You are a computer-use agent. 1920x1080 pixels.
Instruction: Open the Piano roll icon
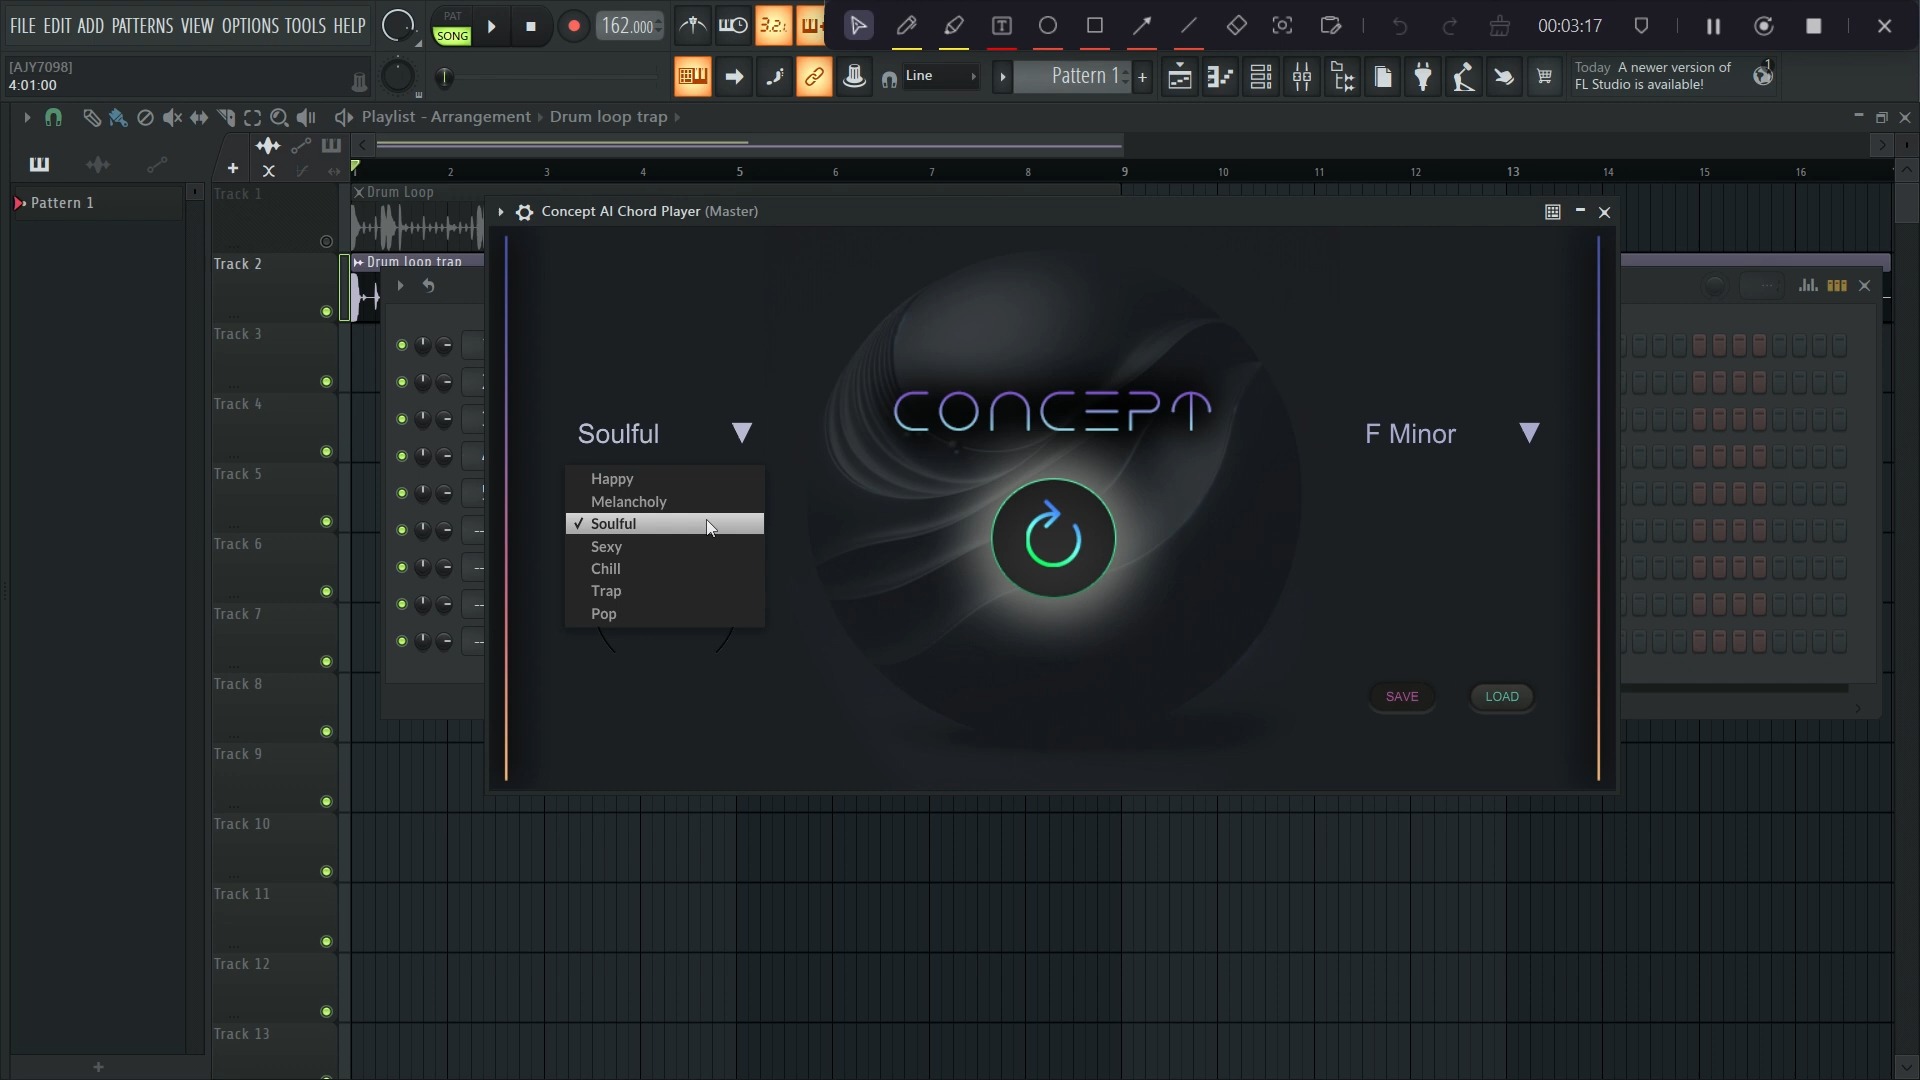1220,77
